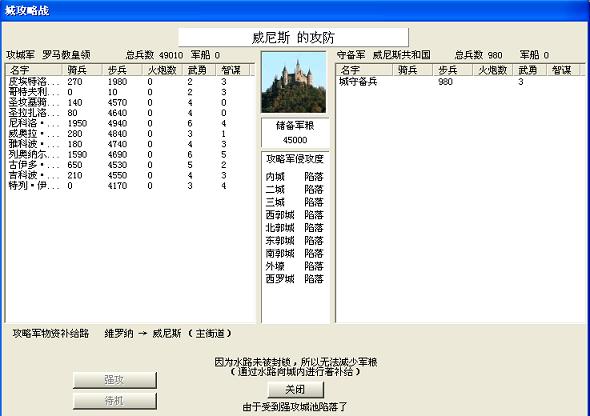Select the 城守备兵 defender row
Screen dimensions: 590x416
click(459, 82)
